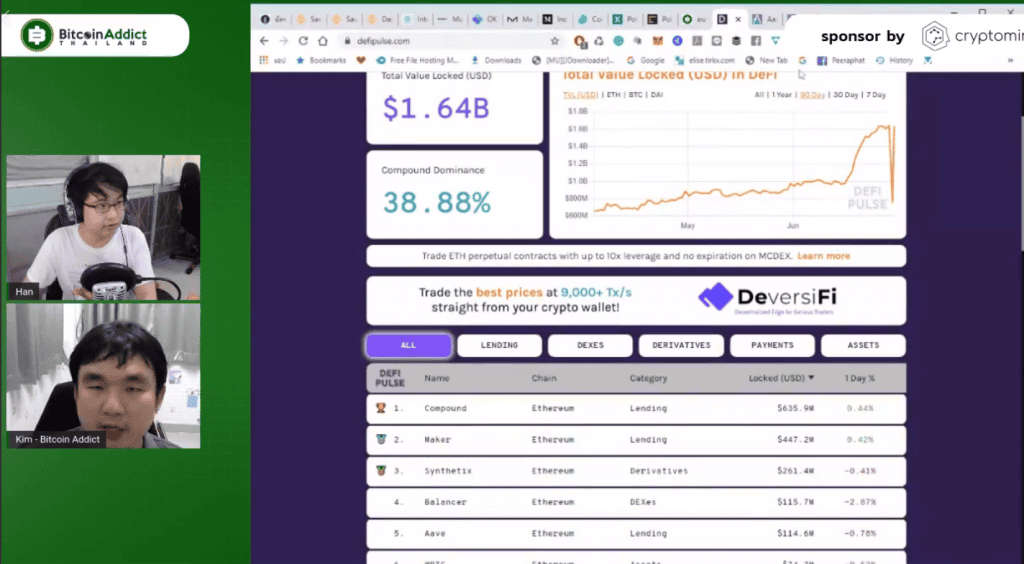The width and height of the screenshot is (1024, 564).
Task: Open the Maker row in the table
Action: coord(636,439)
